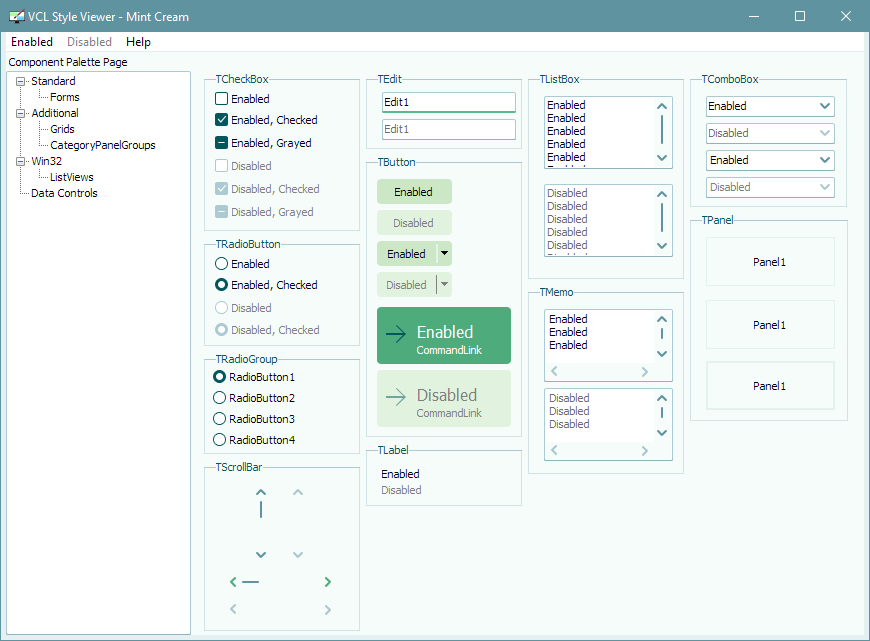870x641 pixels.
Task: Select the Enabled radio button in TRadioButton
Action: point(221,264)
